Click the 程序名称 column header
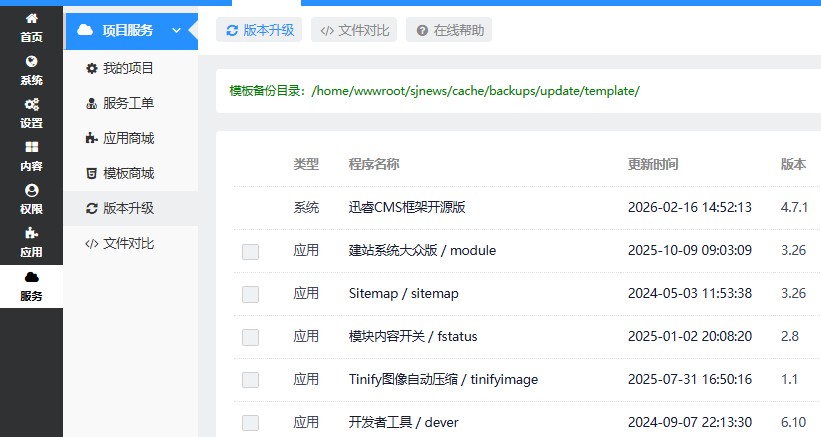Image resolution: width=821 pixels, height=437 pixels. click(x=374, y=164)
